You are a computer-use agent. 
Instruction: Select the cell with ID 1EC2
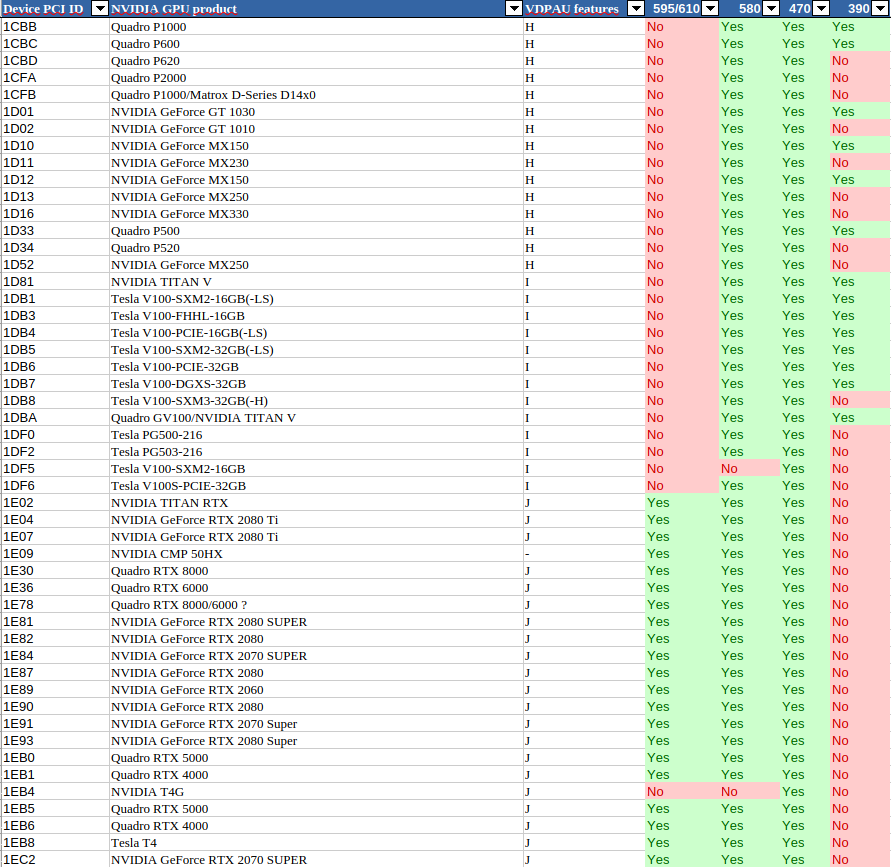tap(55, 860)
